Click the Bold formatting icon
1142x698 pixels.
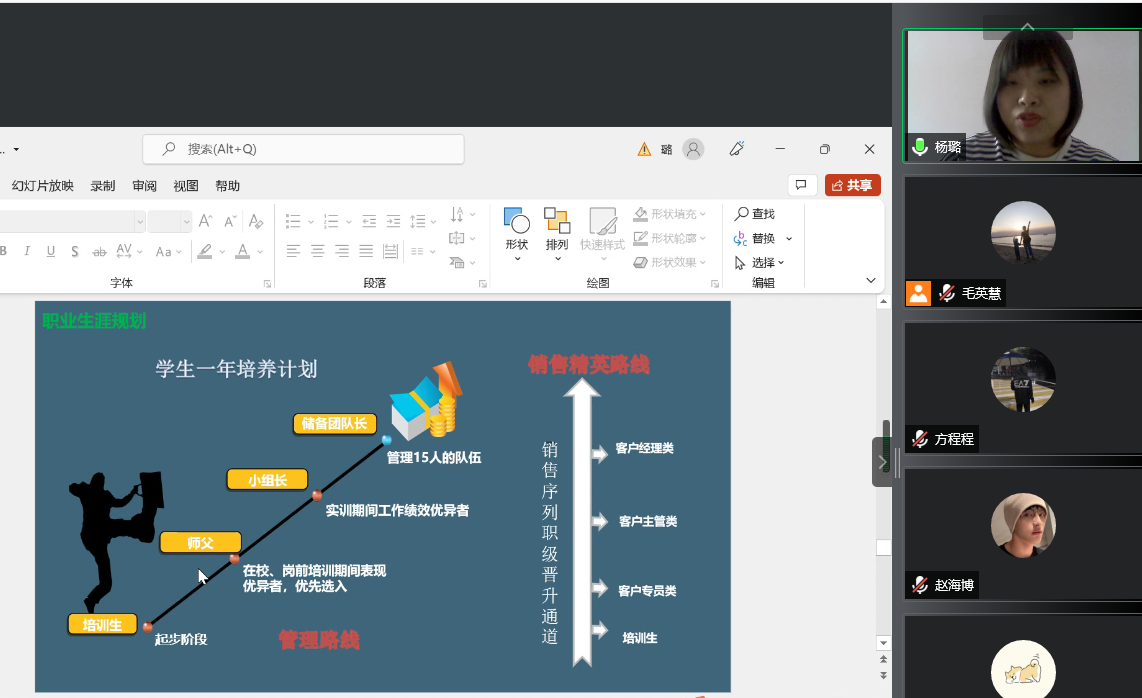4,251
